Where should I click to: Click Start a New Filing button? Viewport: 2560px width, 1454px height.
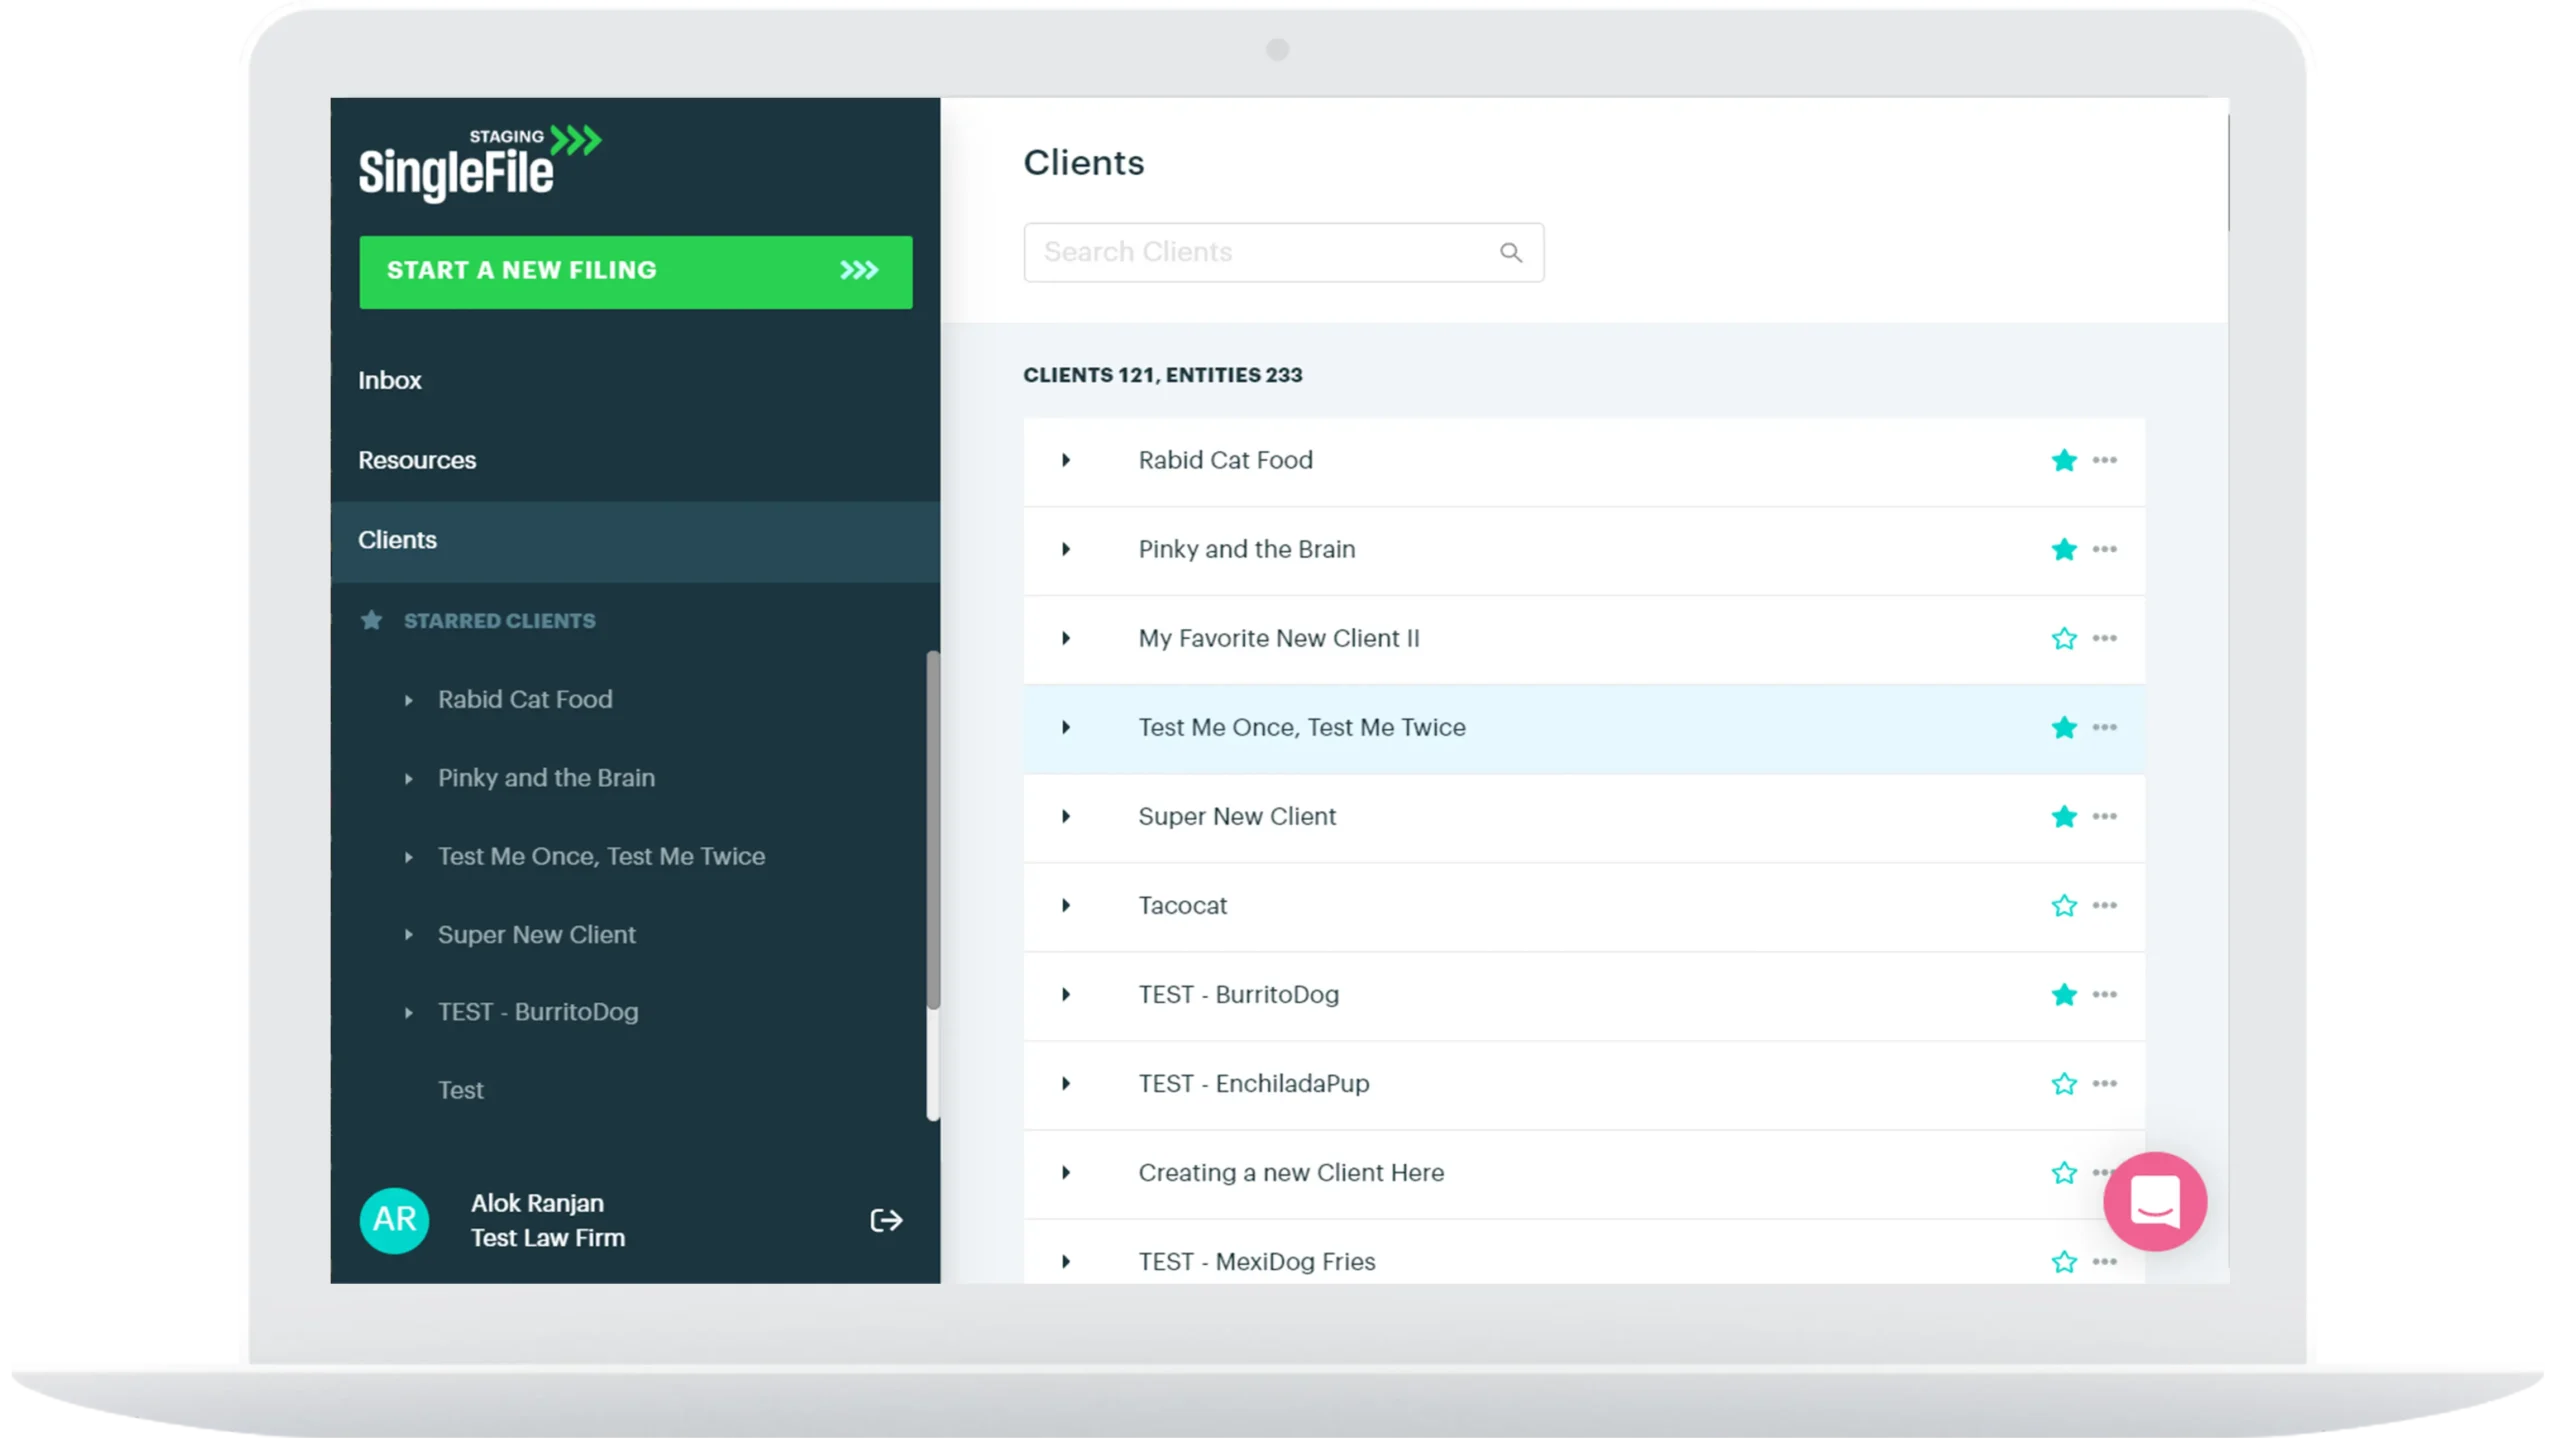(635, 271)
